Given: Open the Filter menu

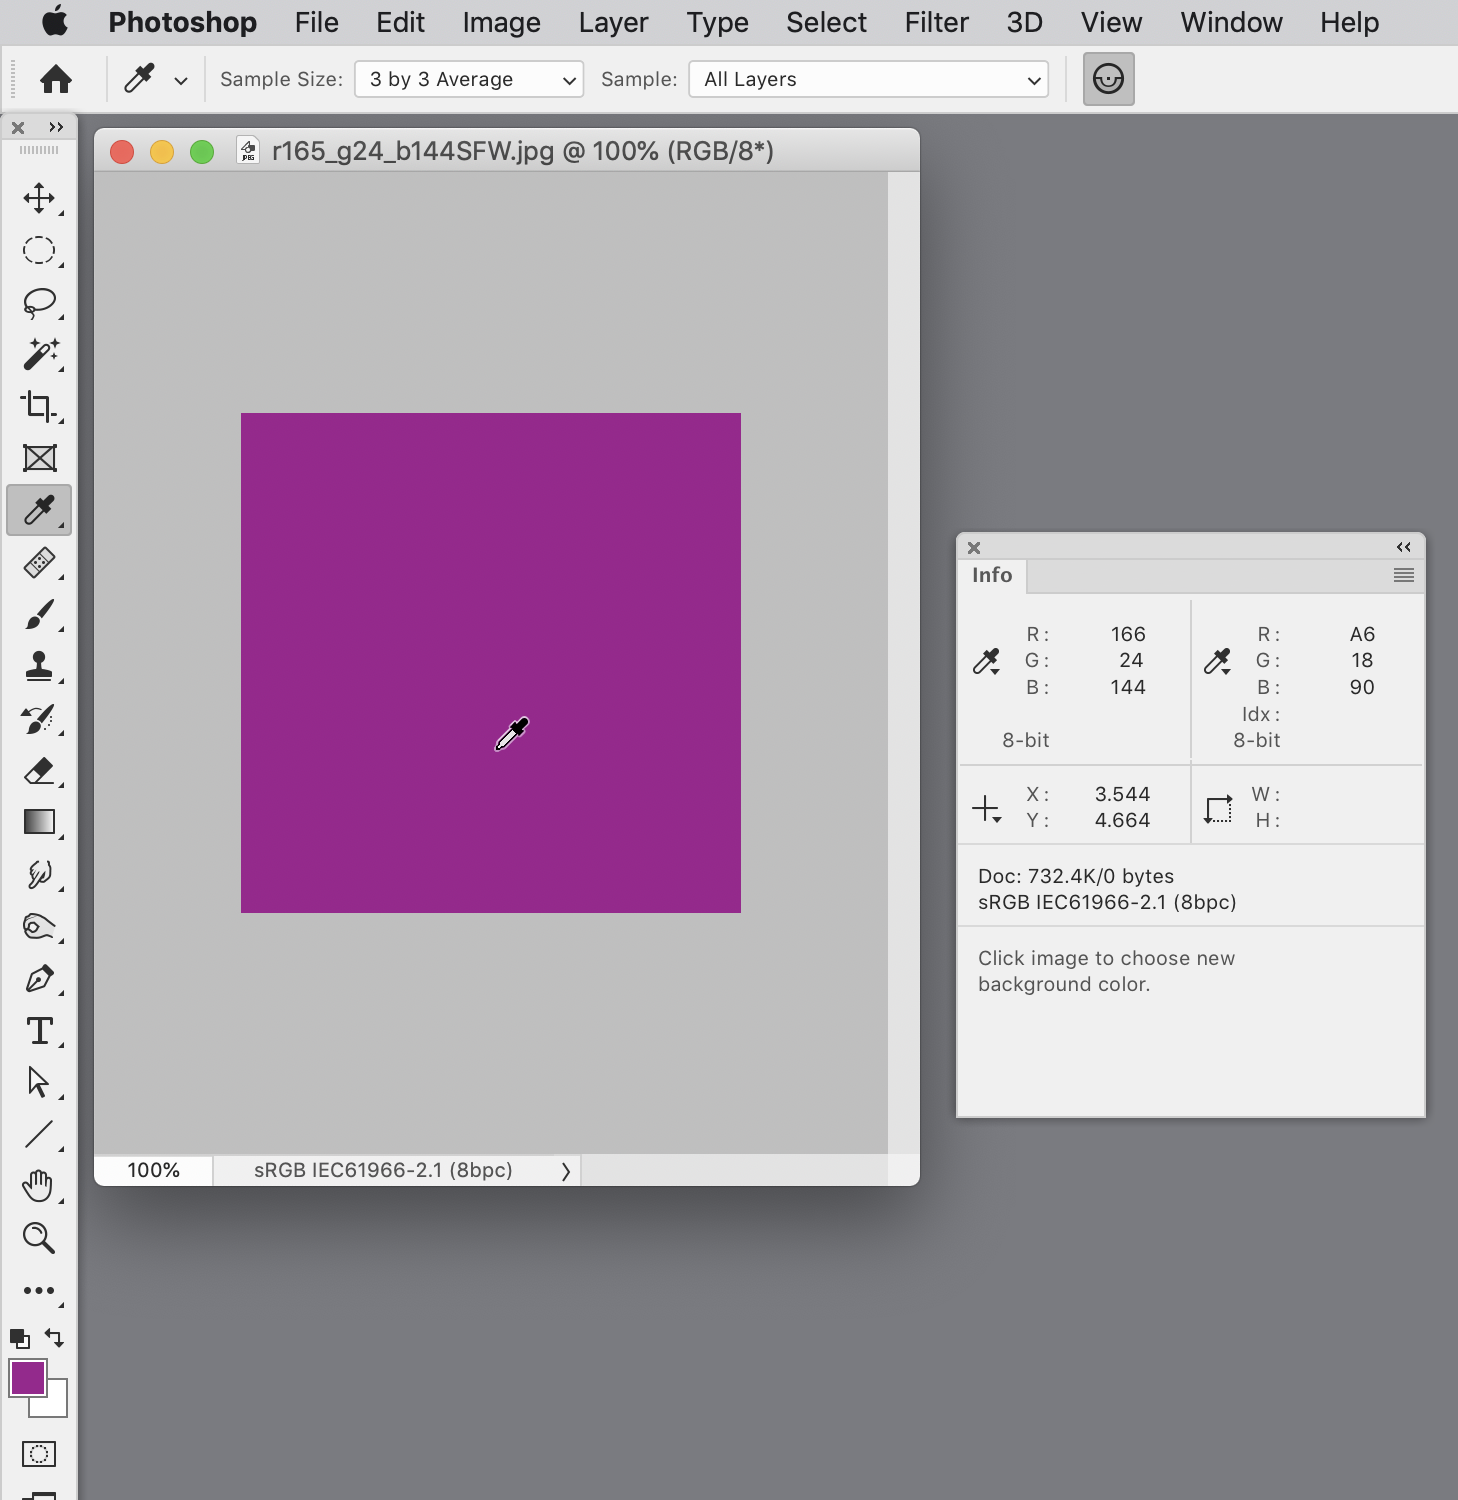Looking at the screenshot, I should (x=935, y=22).
